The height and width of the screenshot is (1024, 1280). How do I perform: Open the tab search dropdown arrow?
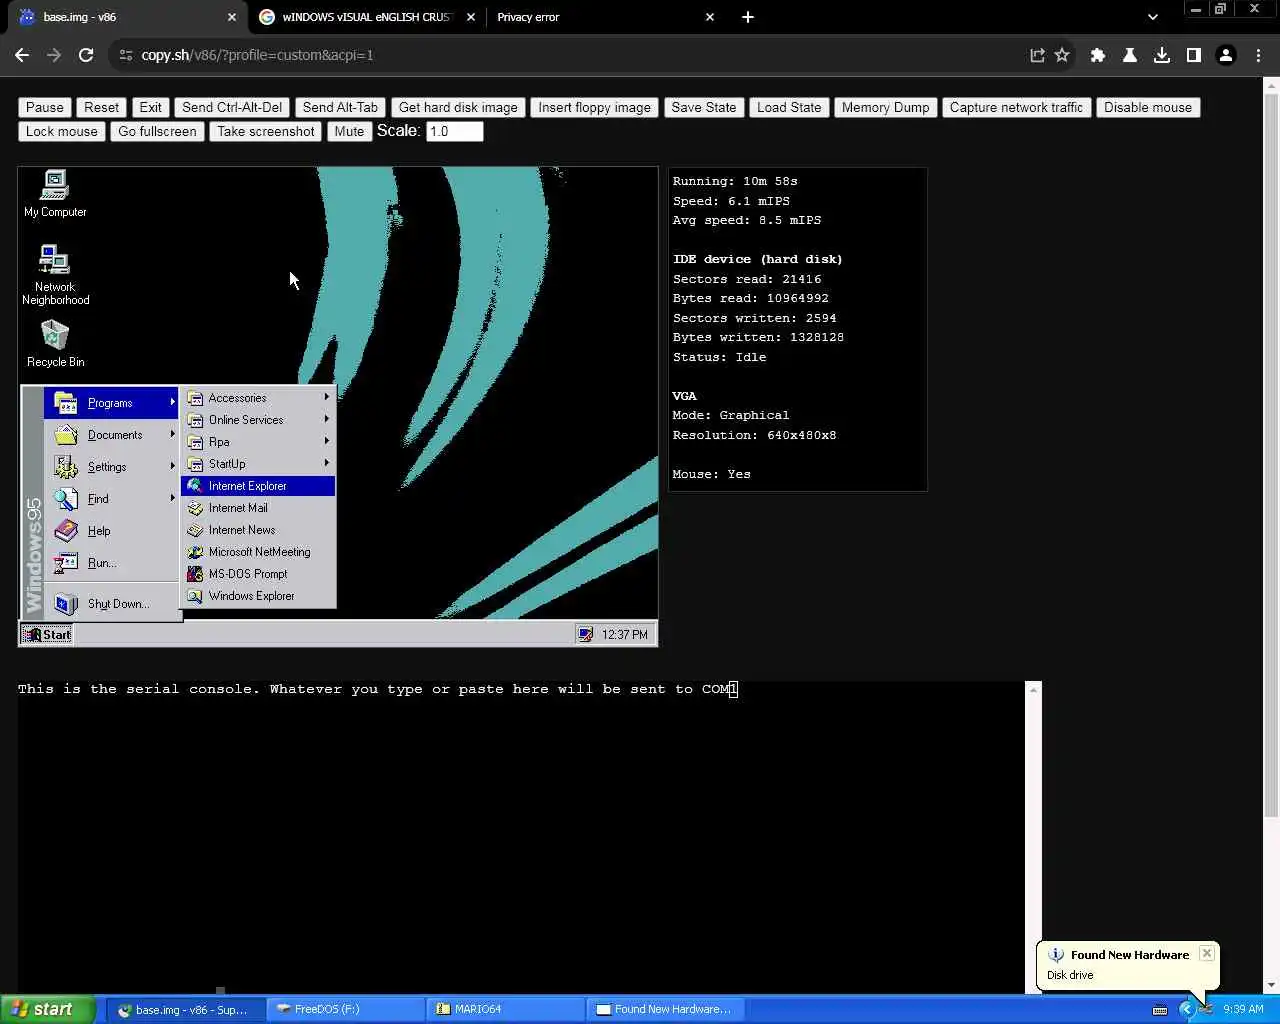(1153, 17)
